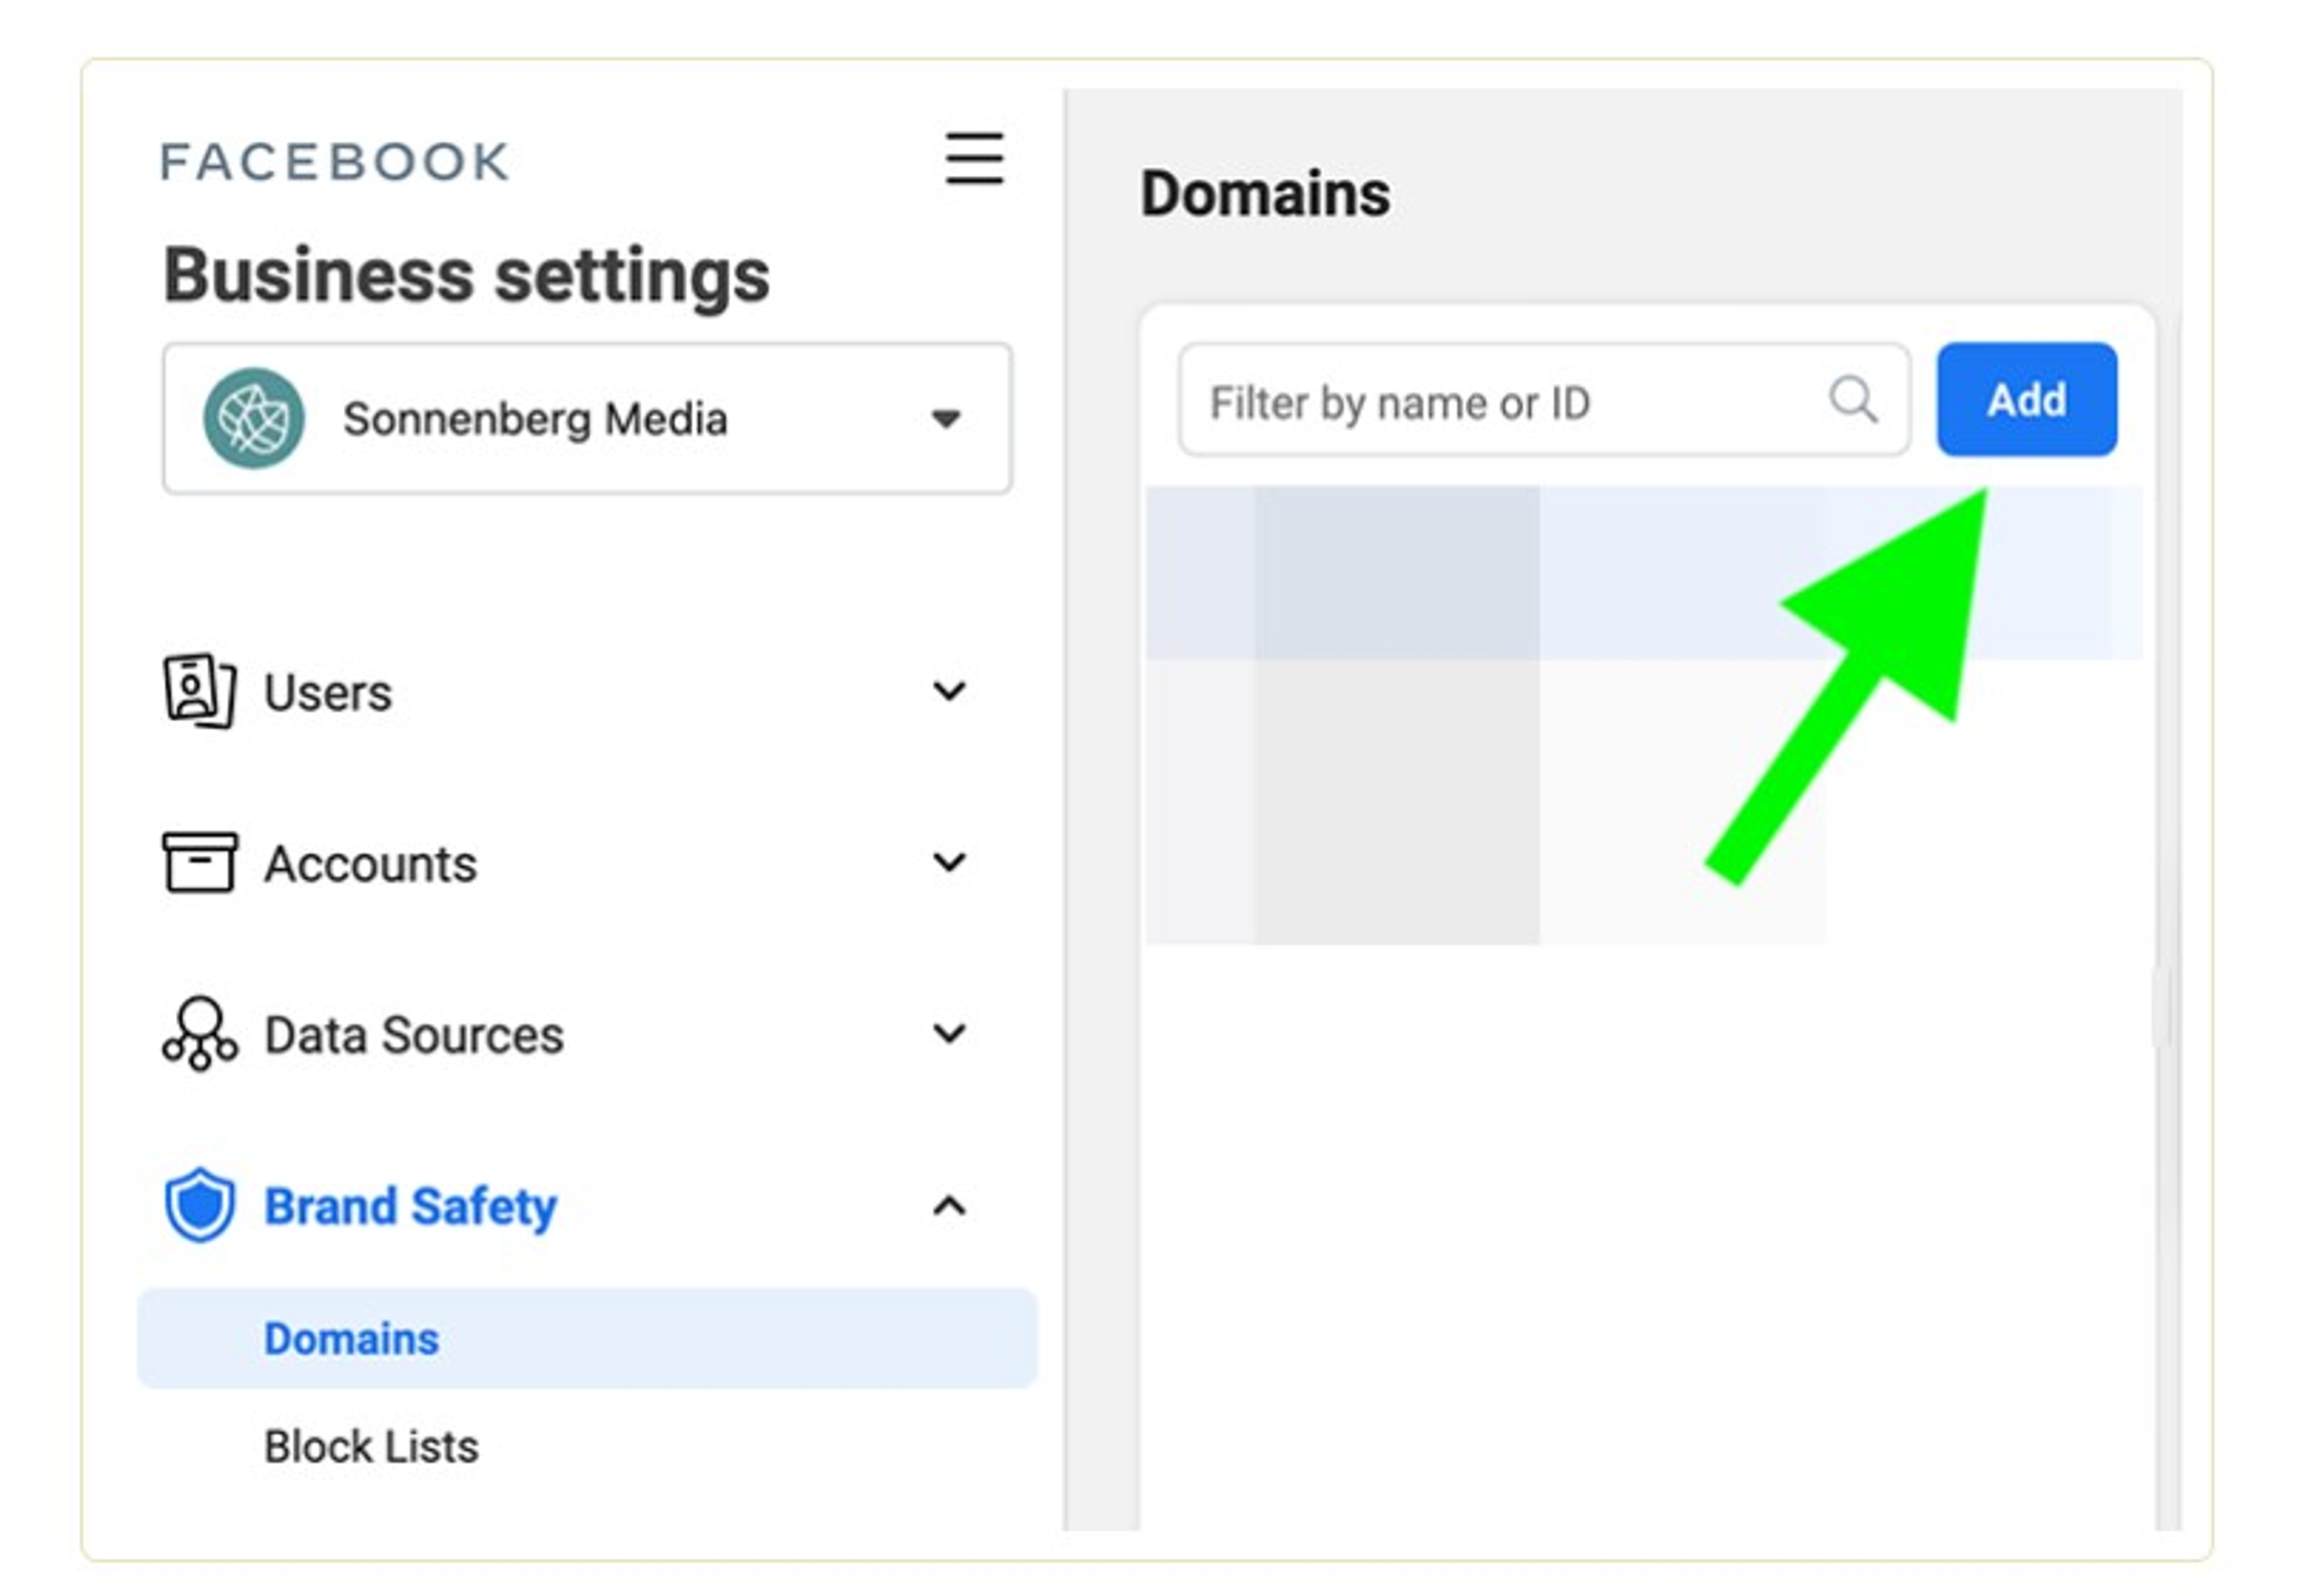Expand the Data Sources section chevron
This screenshot has width=2322, height=1596.
click(x=948, y=1034)
